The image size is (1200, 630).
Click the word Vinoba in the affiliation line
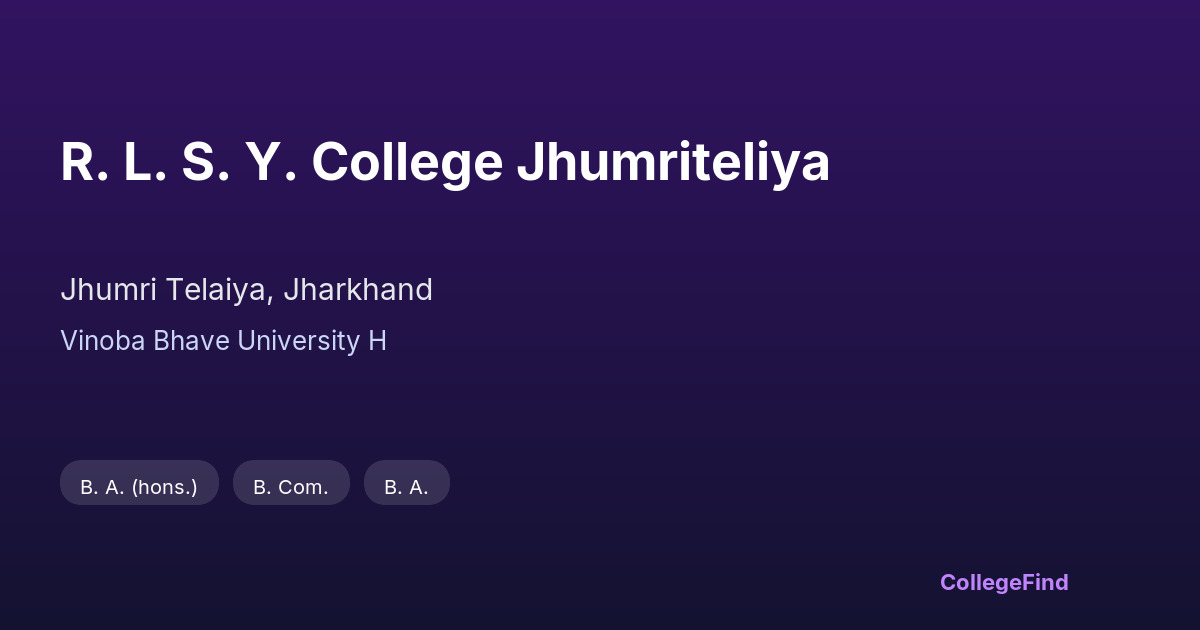(100, 341)
